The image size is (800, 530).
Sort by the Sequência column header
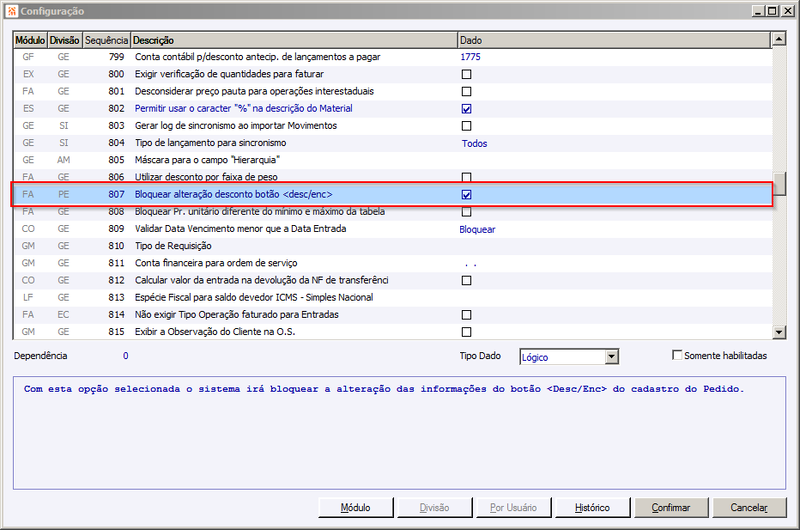pyautogui.click(x=106, y=40)
